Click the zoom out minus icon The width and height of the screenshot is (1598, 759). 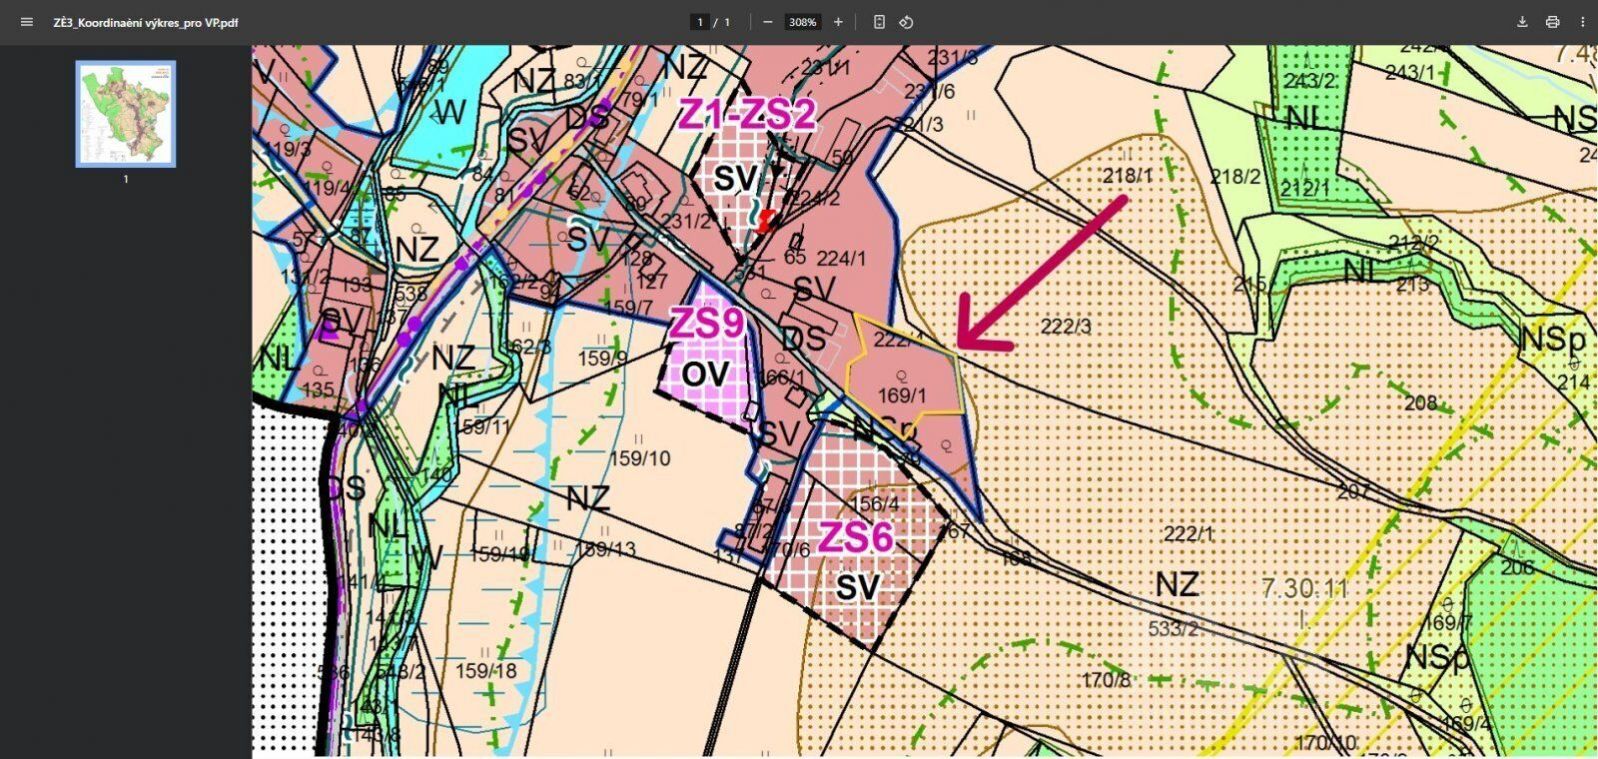pyautogui.click(x=768, y=22)
